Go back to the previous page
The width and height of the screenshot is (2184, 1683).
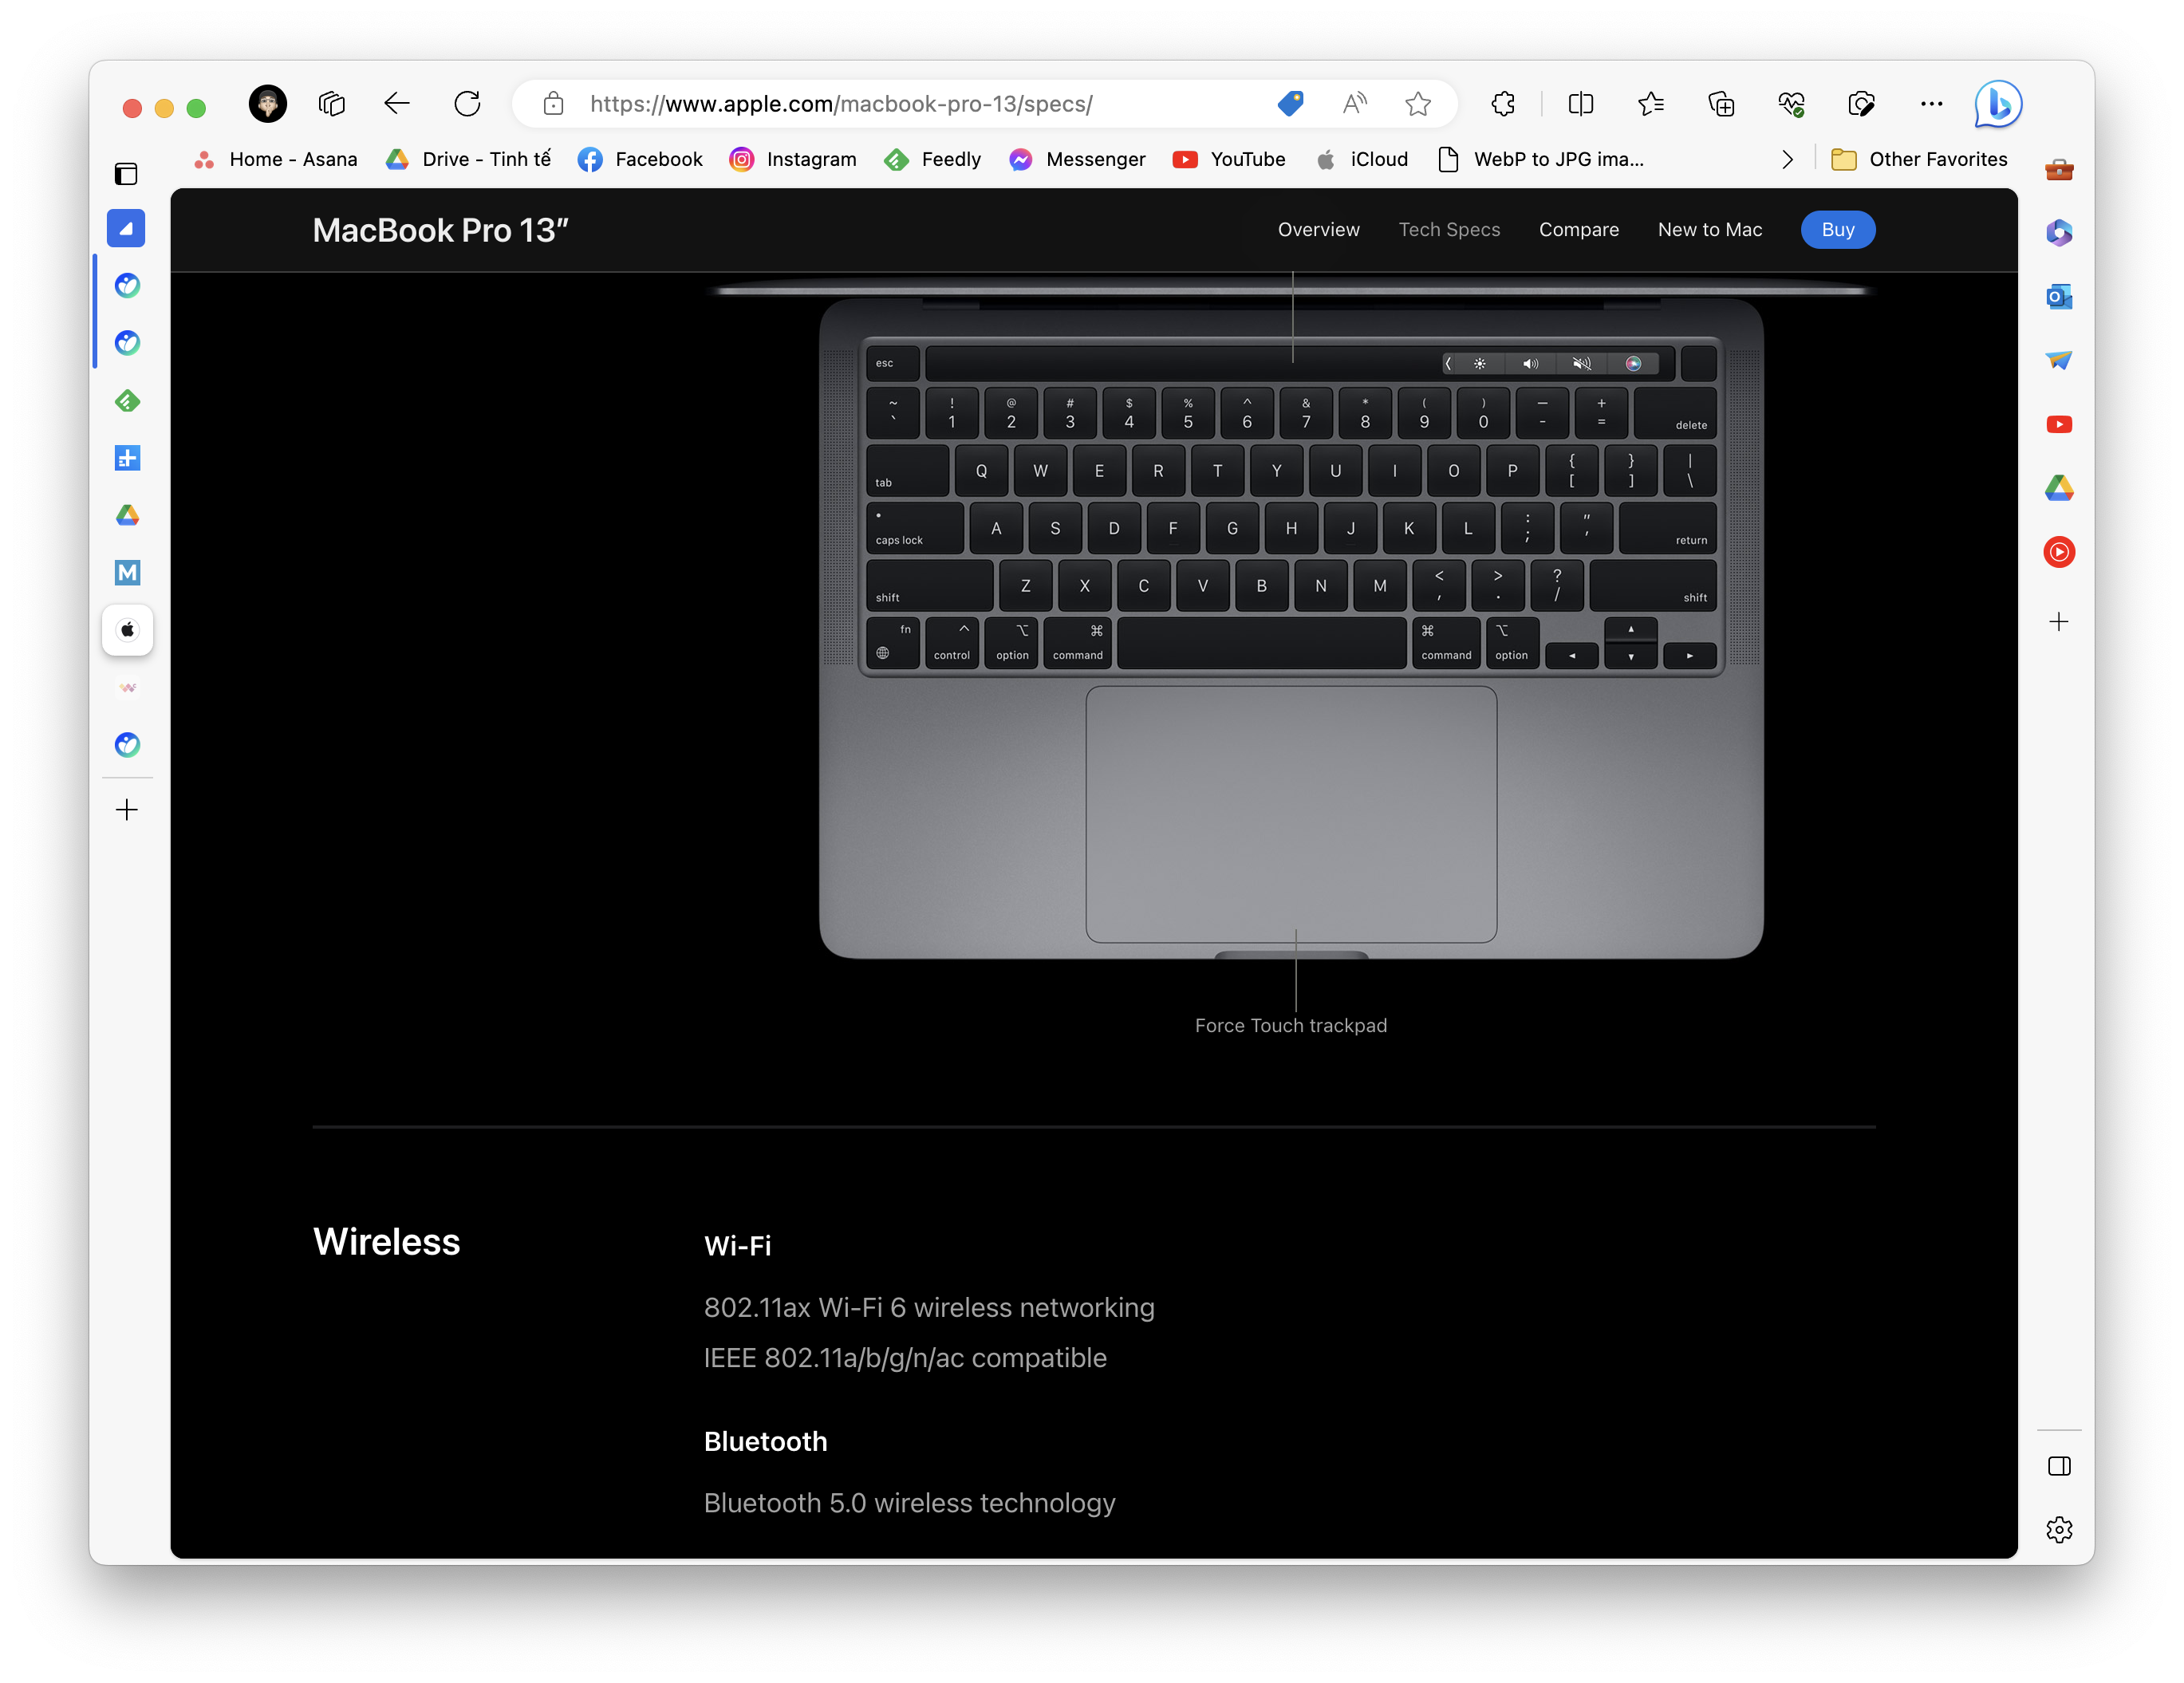pyautogui.click(x=397, y=104)
